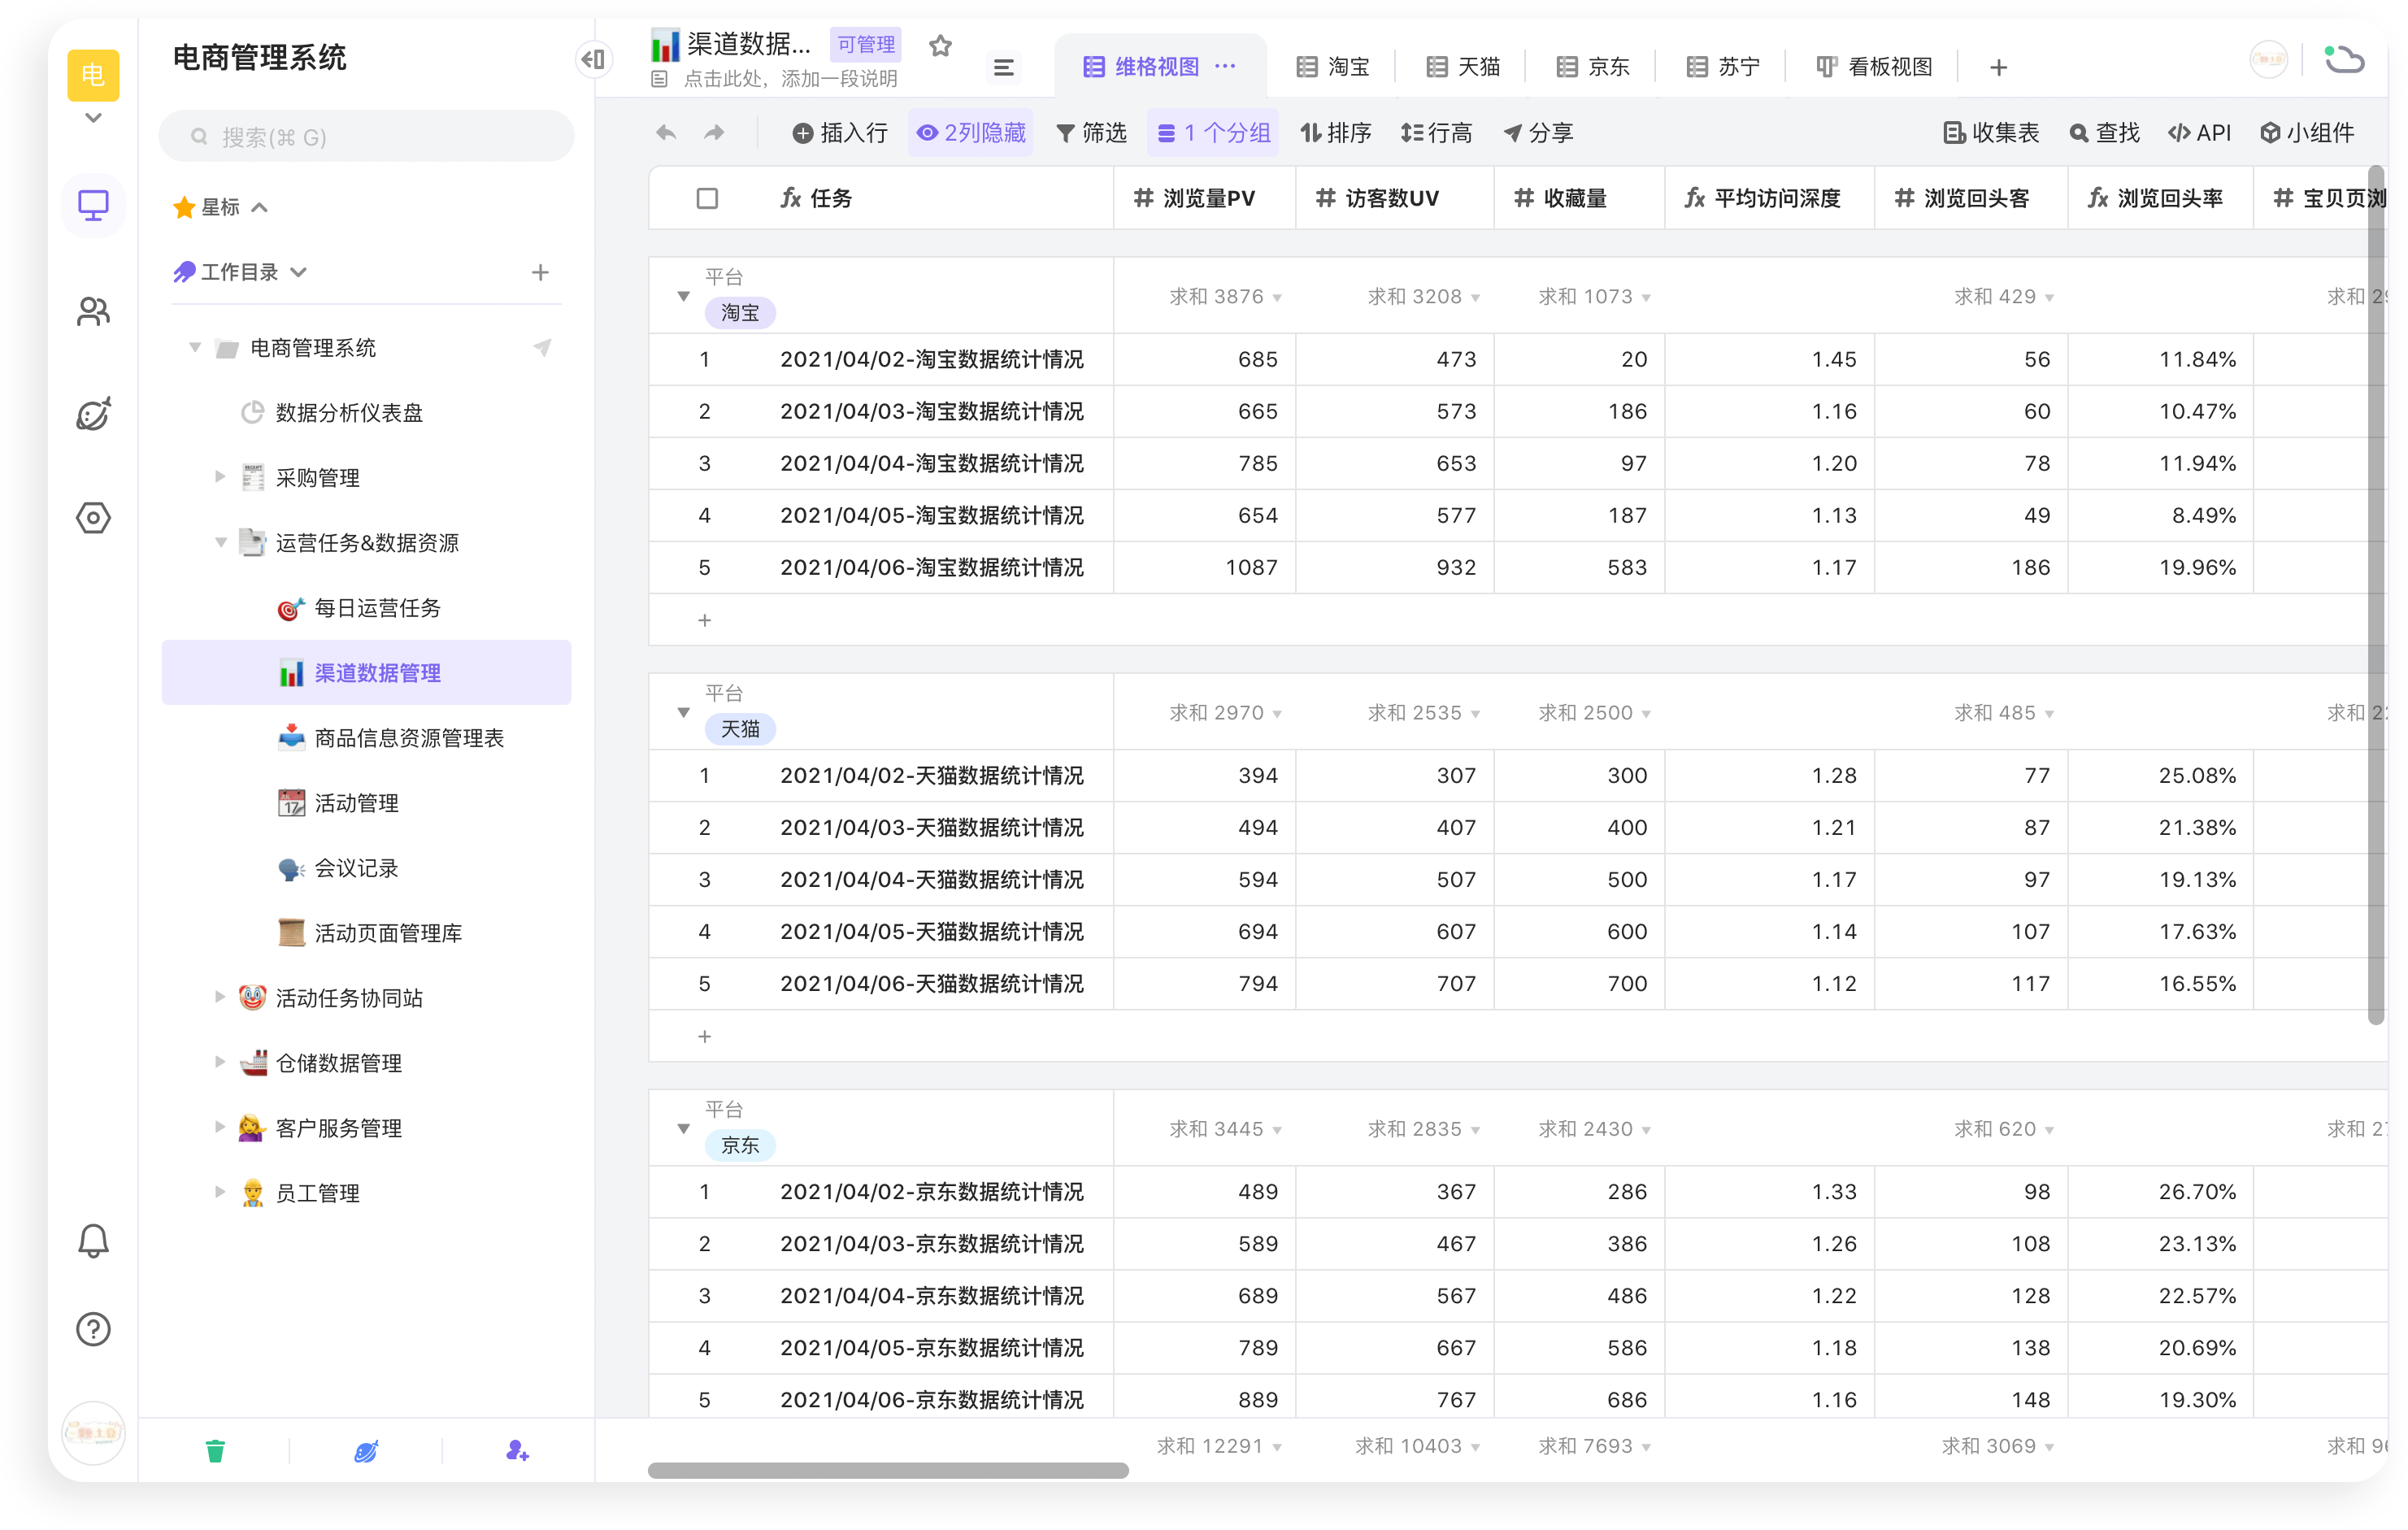Open the trash bin icon

(x=215, y=1450)
